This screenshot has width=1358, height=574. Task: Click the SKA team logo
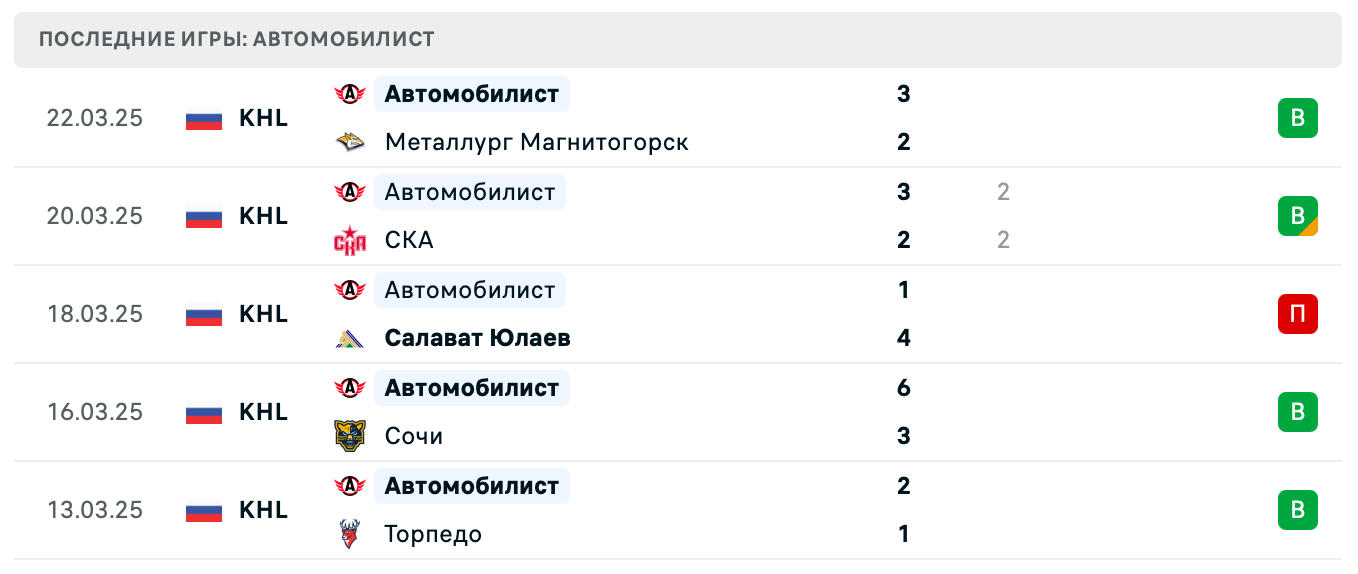pos(349,240)
